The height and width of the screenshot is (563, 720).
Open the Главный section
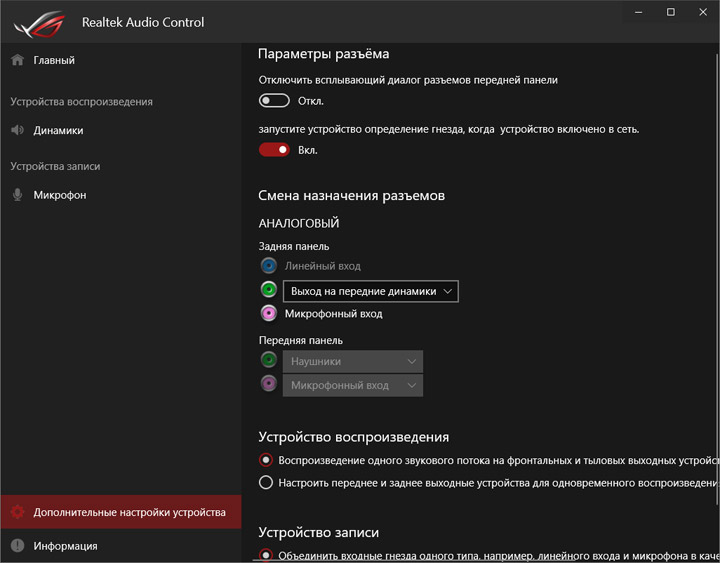(x=54, y=60)
